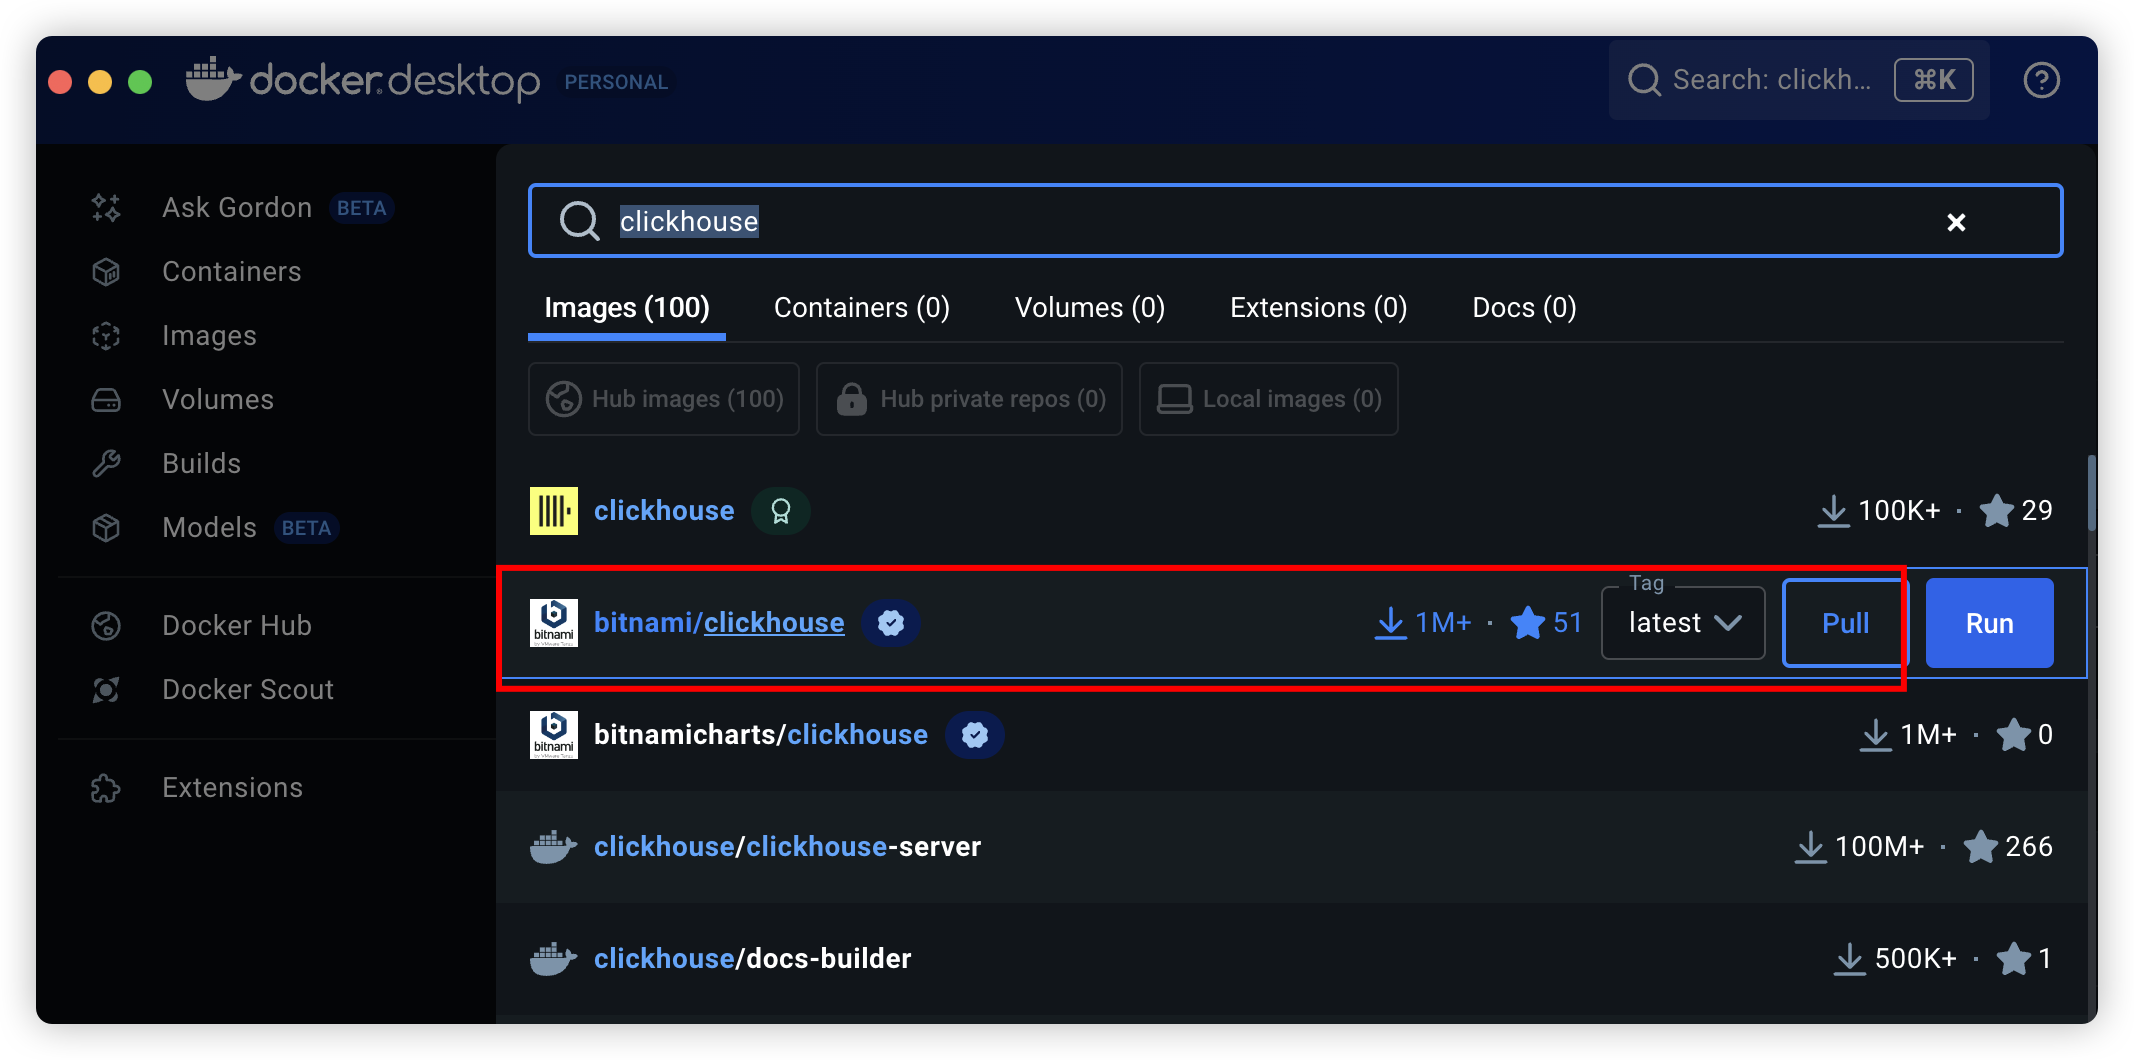Switch to the Extensions (0) tab
2134x1060 pixels.
coord(1319,307)
